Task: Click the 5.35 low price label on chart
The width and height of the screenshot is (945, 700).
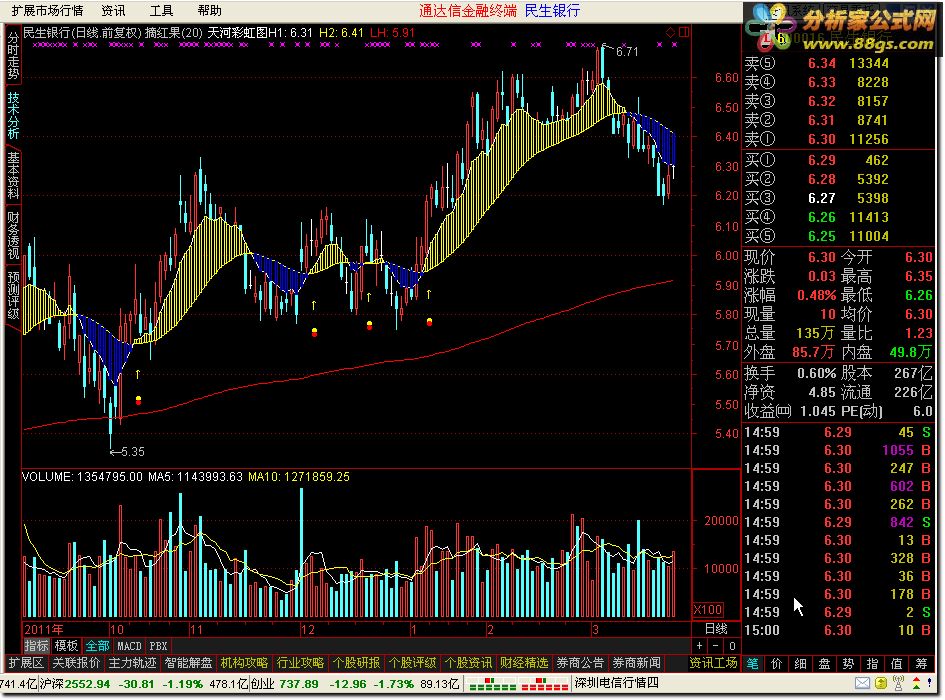Action: (133, 452)
